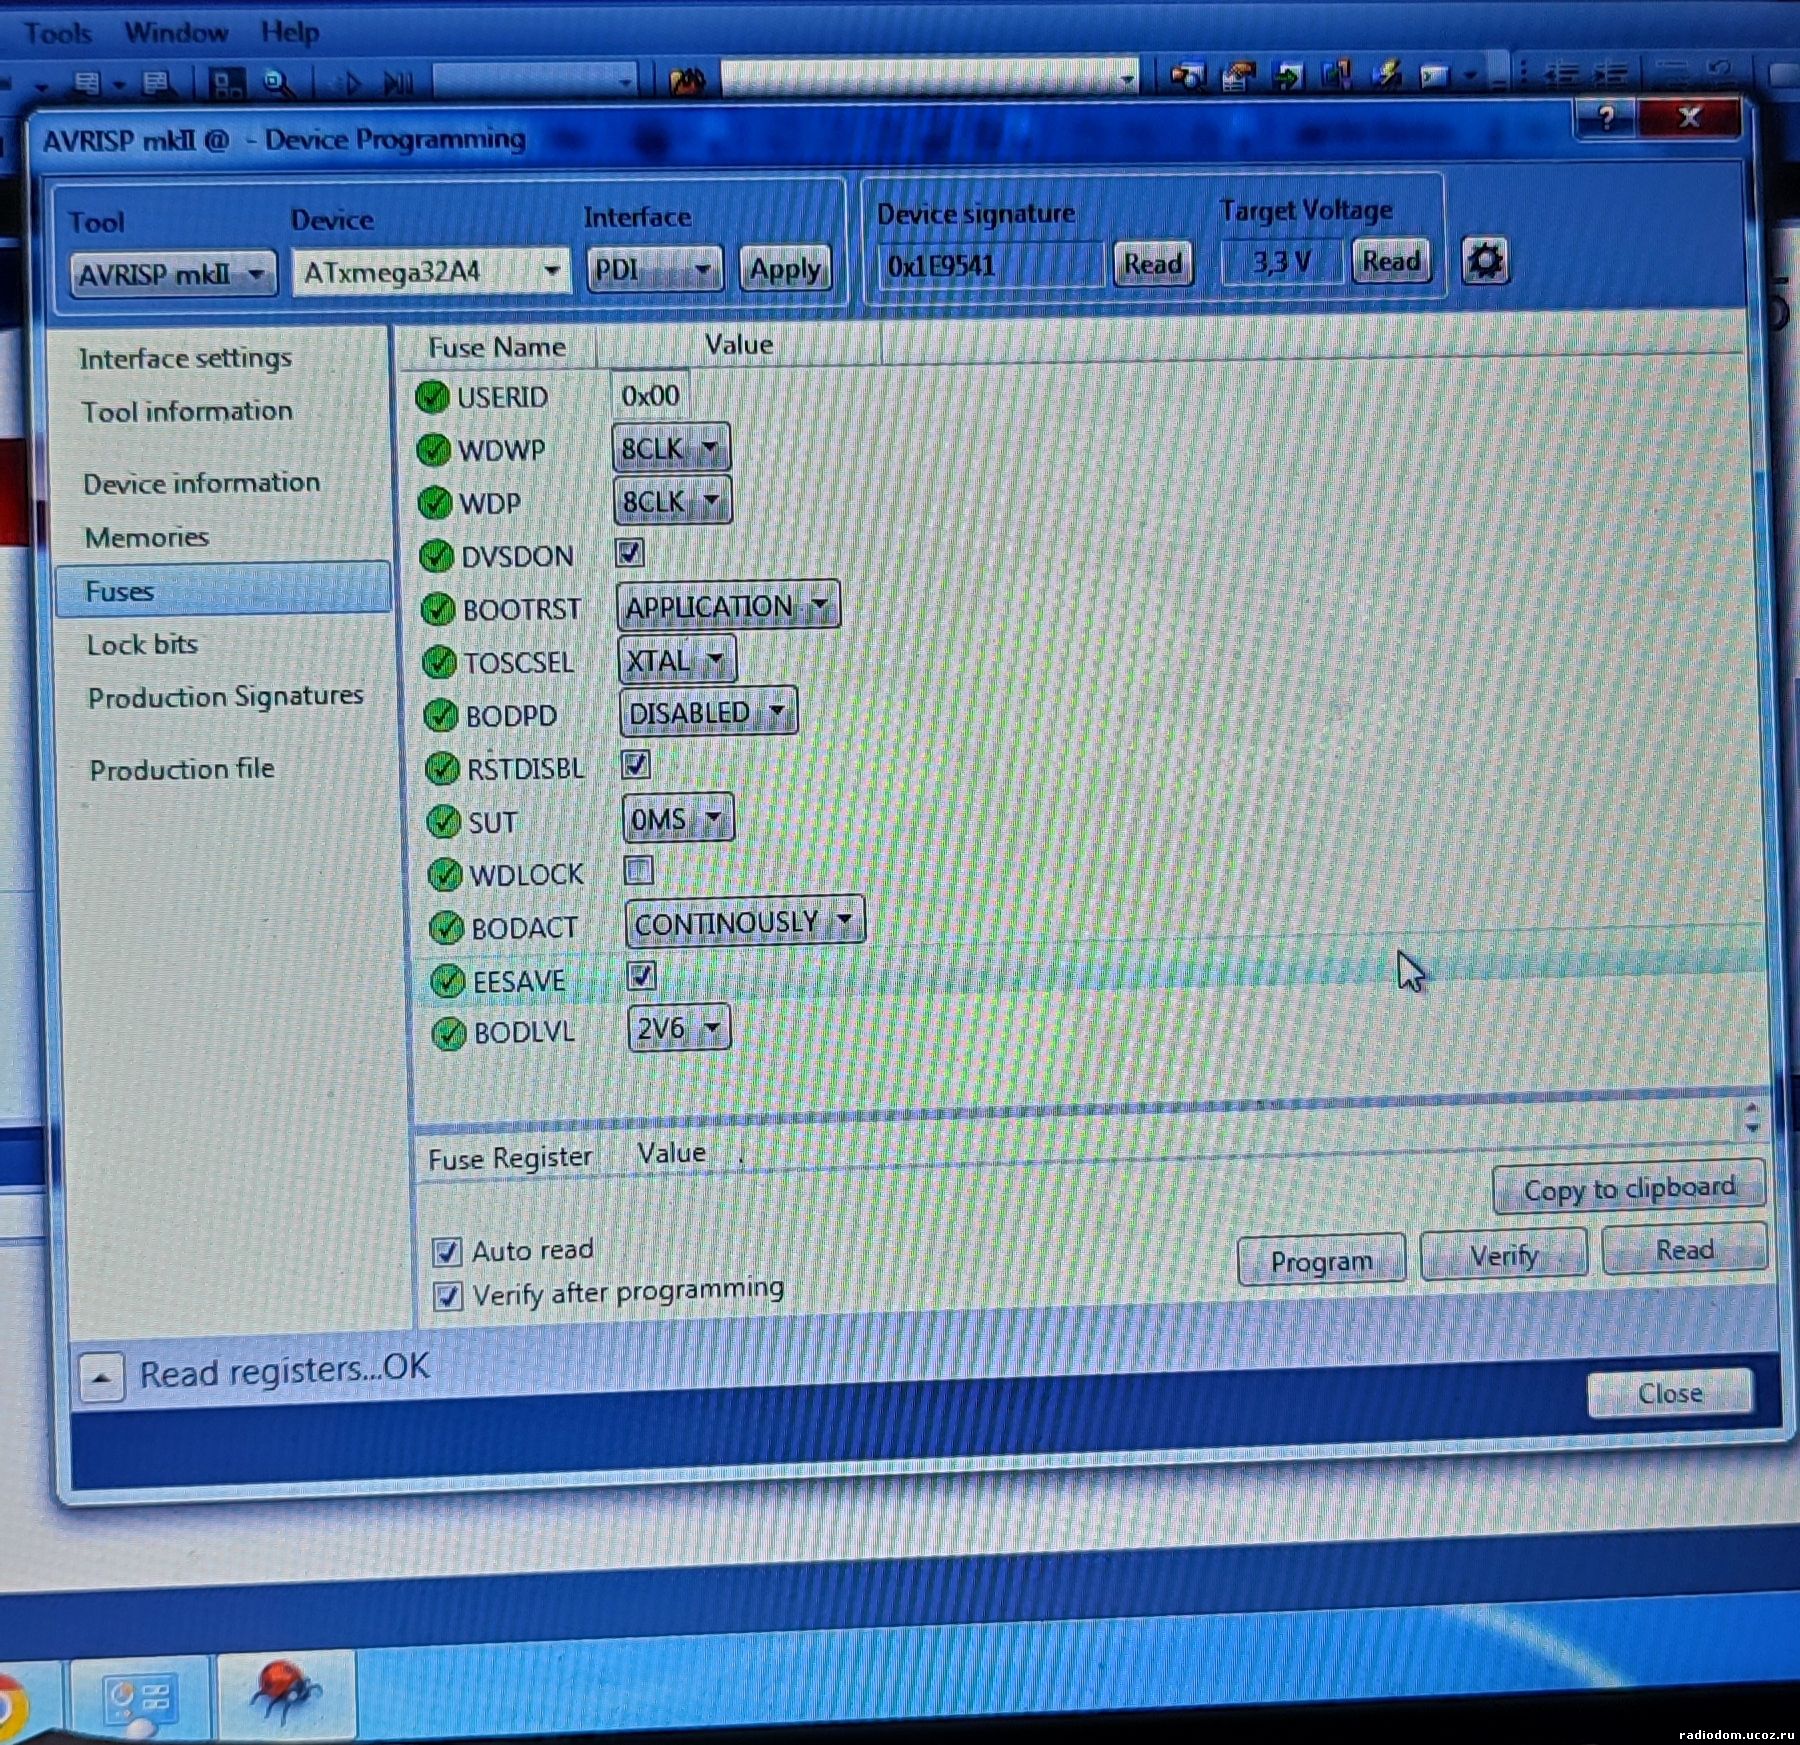
Task: Read the target voltage
Action: 1390,261
